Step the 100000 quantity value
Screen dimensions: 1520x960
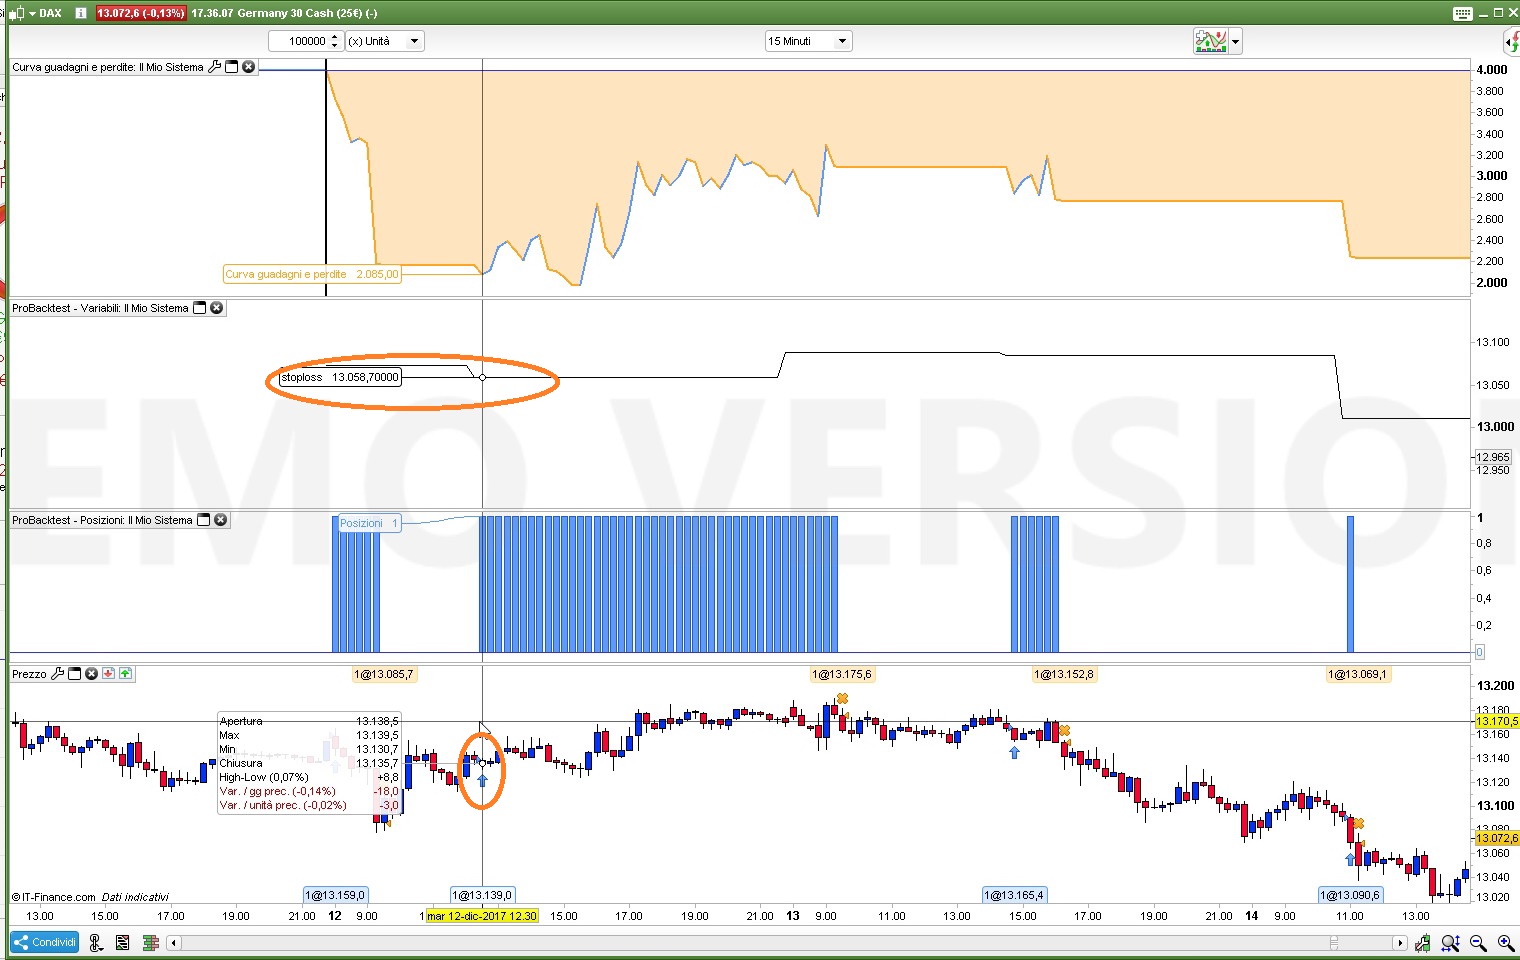pos(335,41)
